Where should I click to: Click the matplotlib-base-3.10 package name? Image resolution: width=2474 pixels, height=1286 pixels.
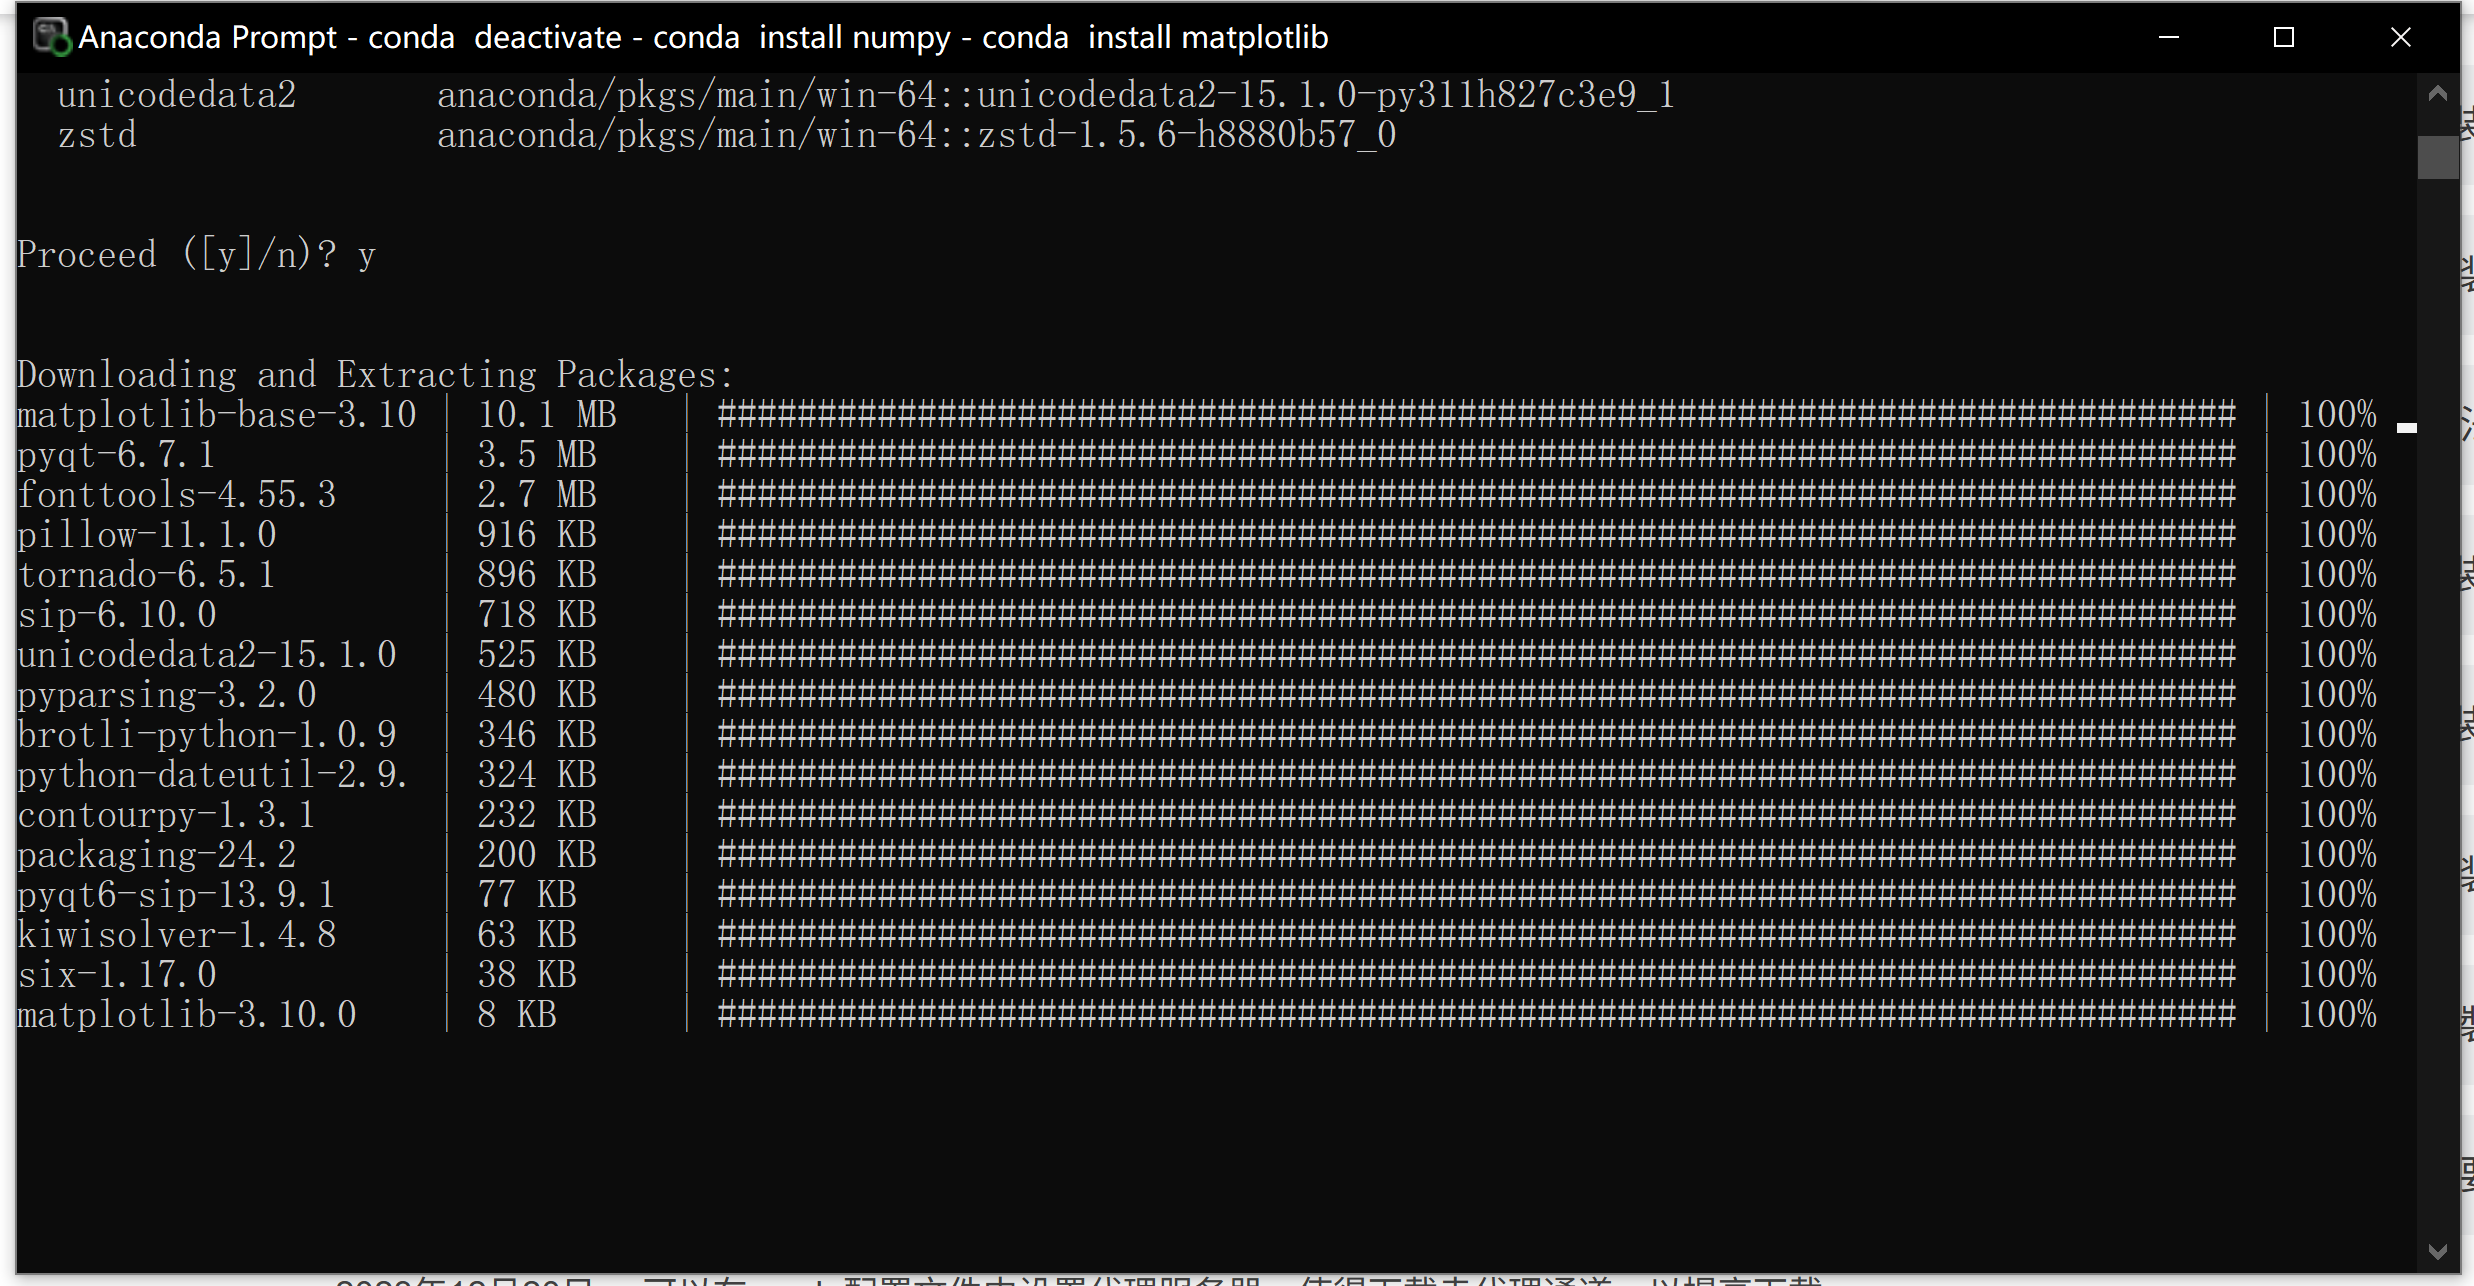(216, 415)
